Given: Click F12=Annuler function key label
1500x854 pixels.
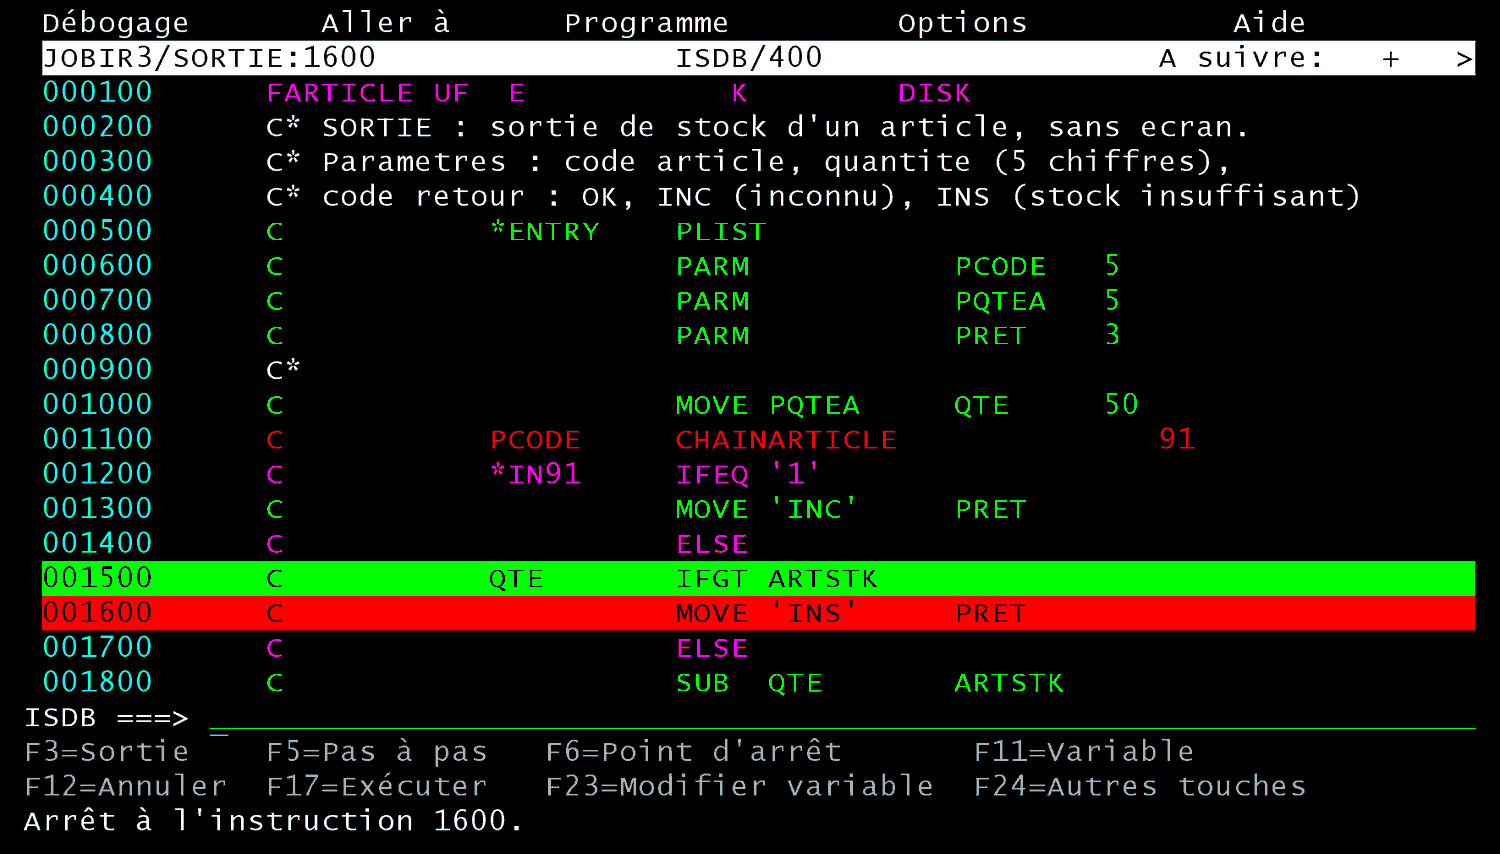Looking at the screenshot, I should pos(126,787).
